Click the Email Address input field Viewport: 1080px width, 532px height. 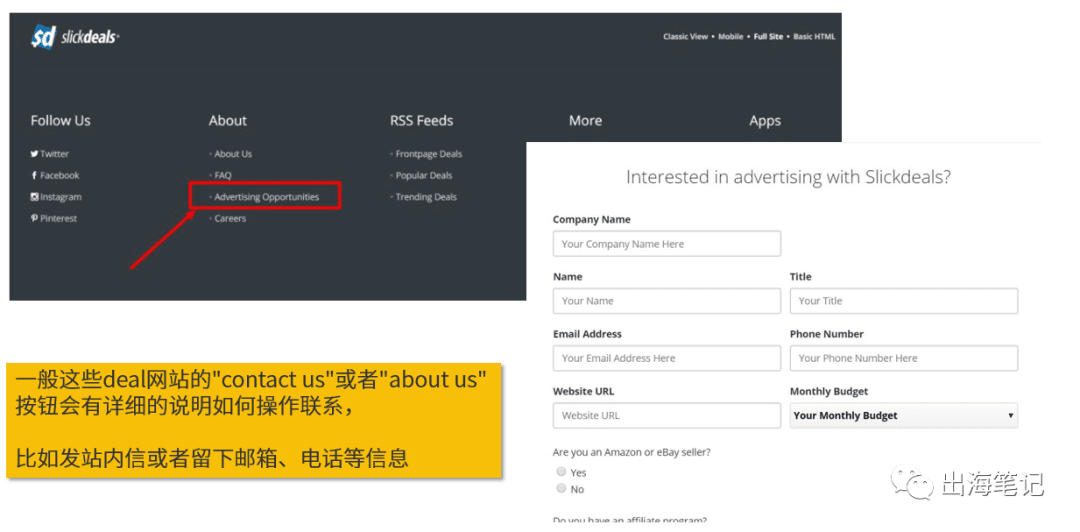pyautogui.click(x=667, y=358)
